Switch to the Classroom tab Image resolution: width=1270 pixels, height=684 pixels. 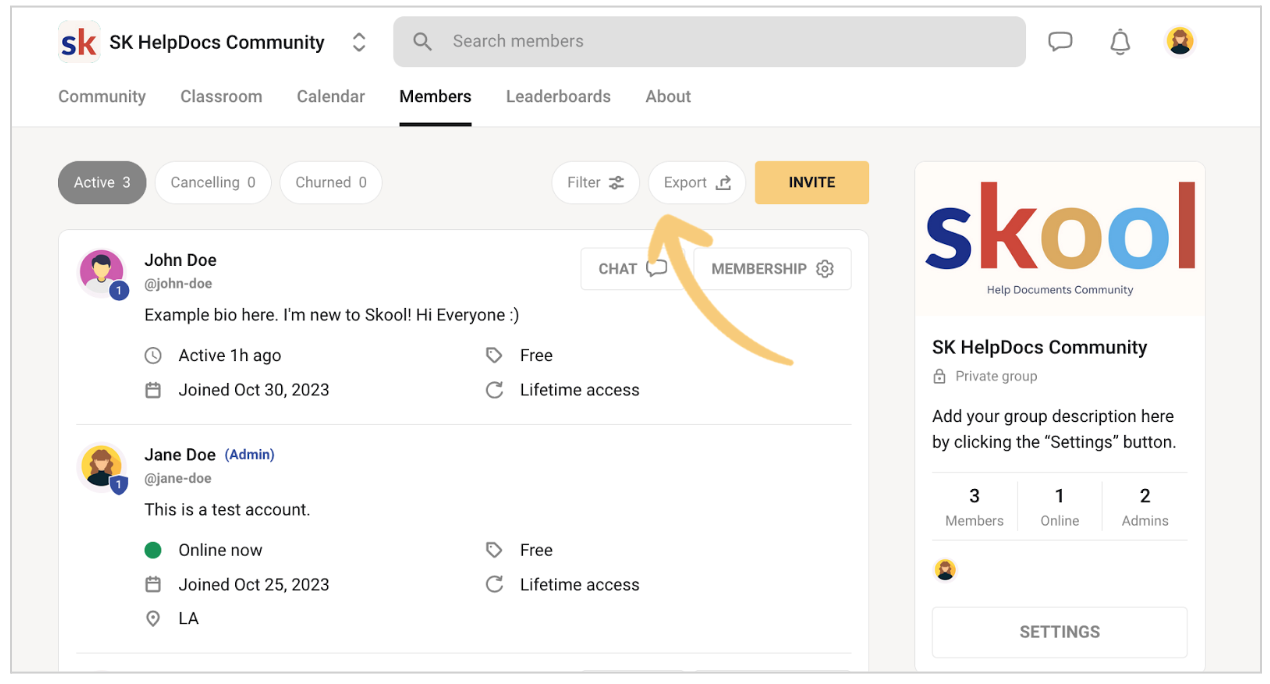(x=221, y=96)
